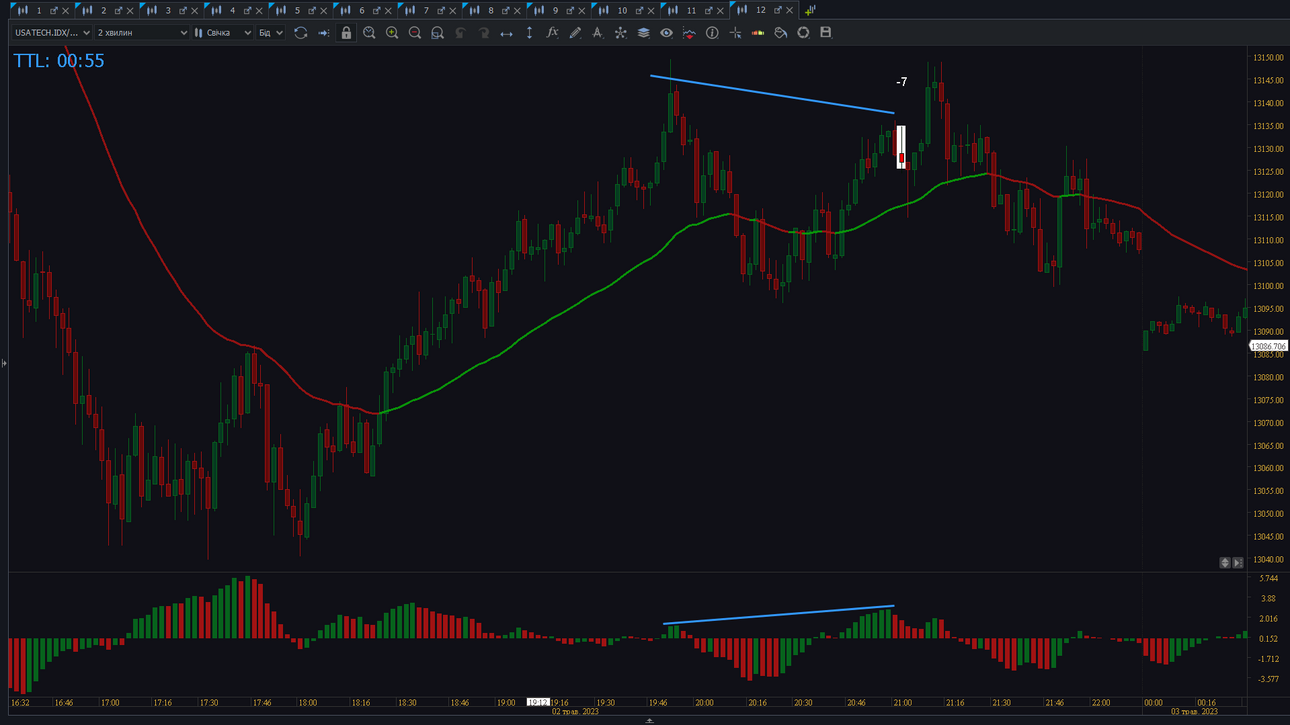1290x725 pixels.
Task: Click the 13150.00 price axis label
Action: point(1268,58)
